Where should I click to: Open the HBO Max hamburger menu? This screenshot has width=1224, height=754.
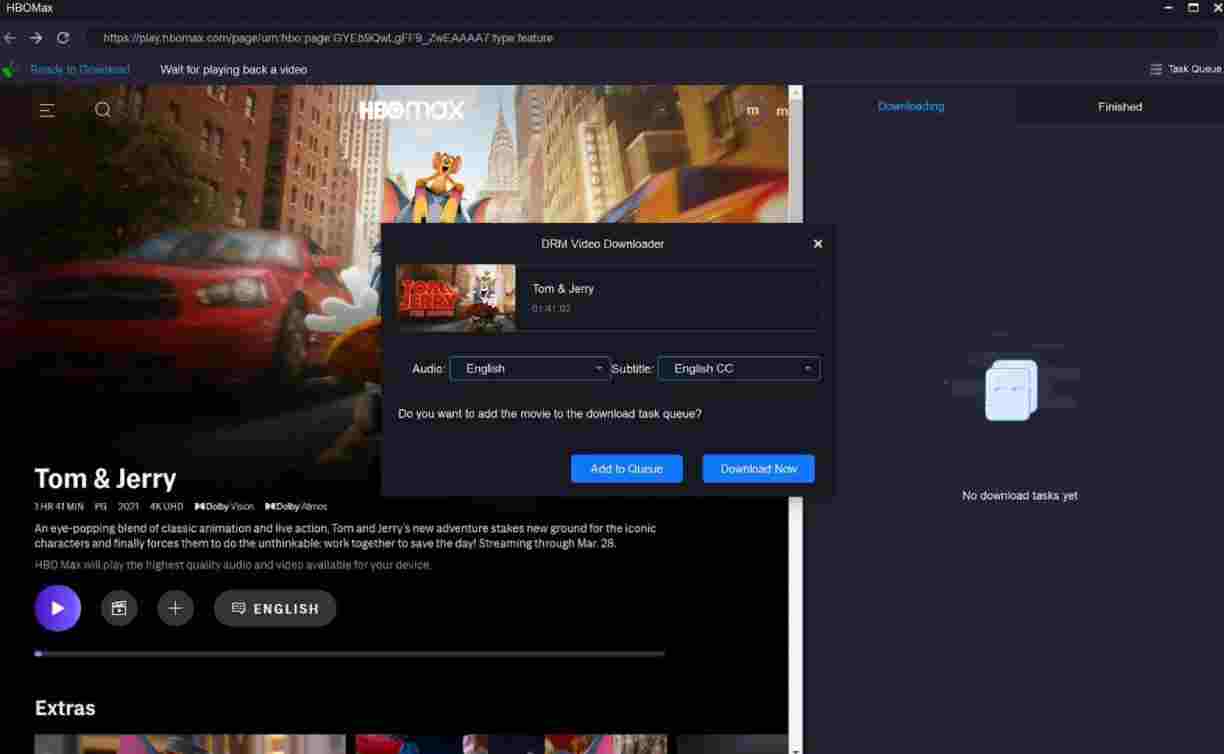click(x=47, y=110)
